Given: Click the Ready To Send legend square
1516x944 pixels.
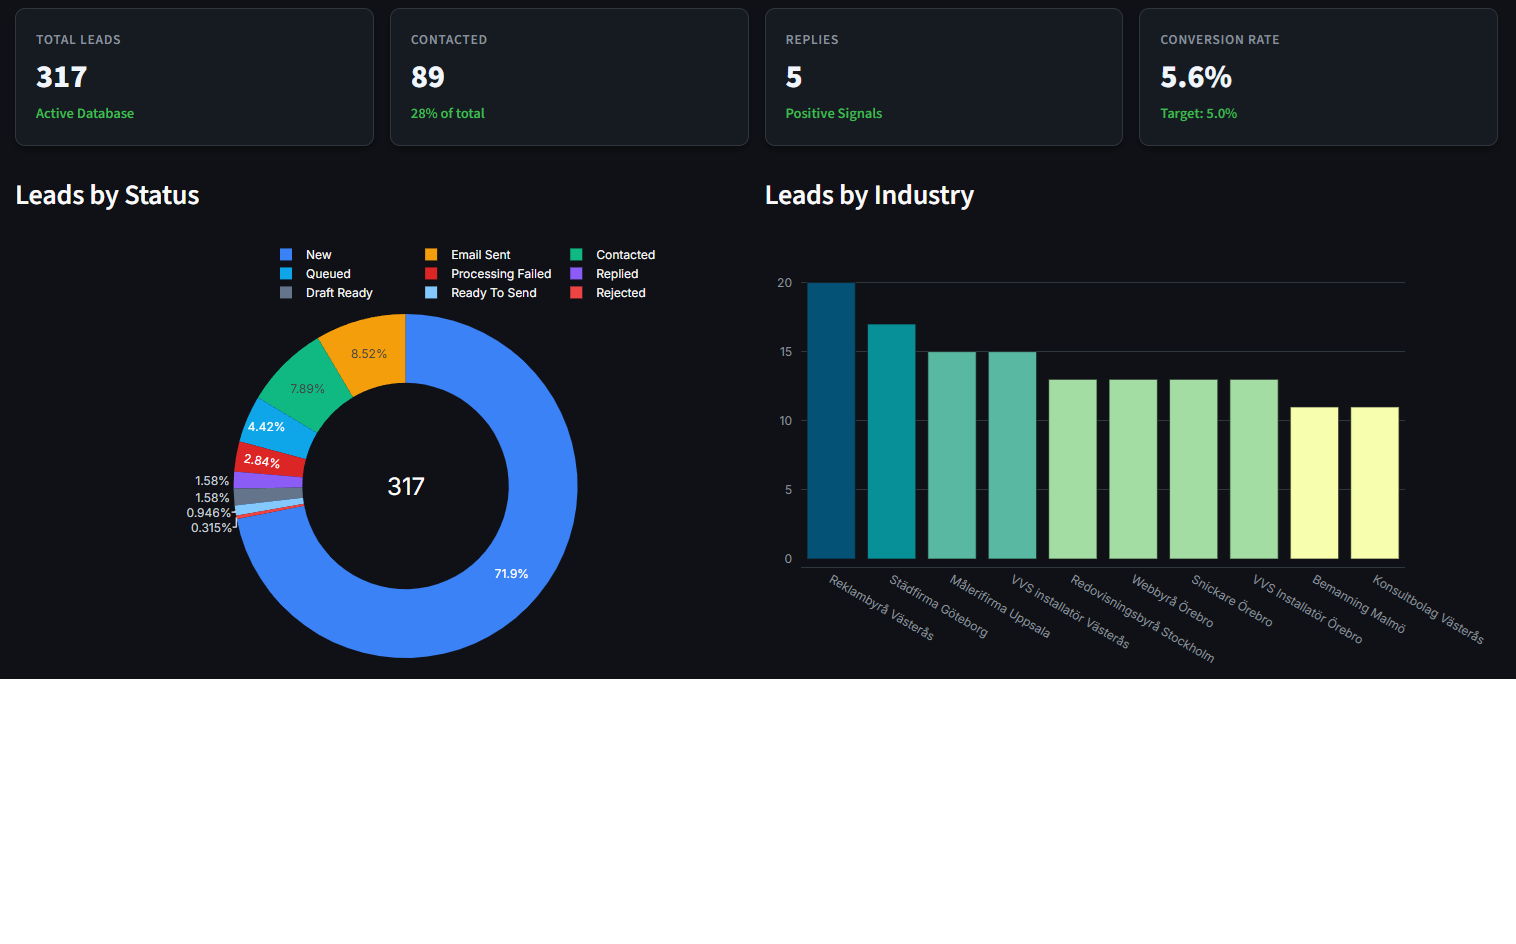Looking at the screenshot, I should 432,292.
